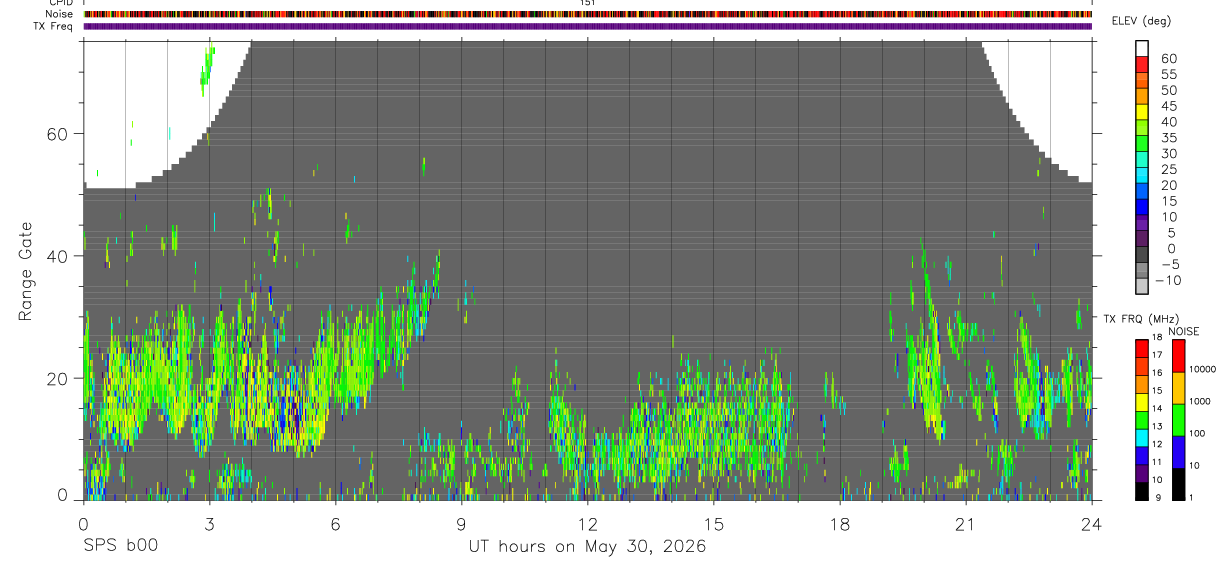The width and height of the screenshot is (1228, 567).
Task: Click the black 9–10 swatch in the TX FRQ legend
Action: tap(1142, 491)
